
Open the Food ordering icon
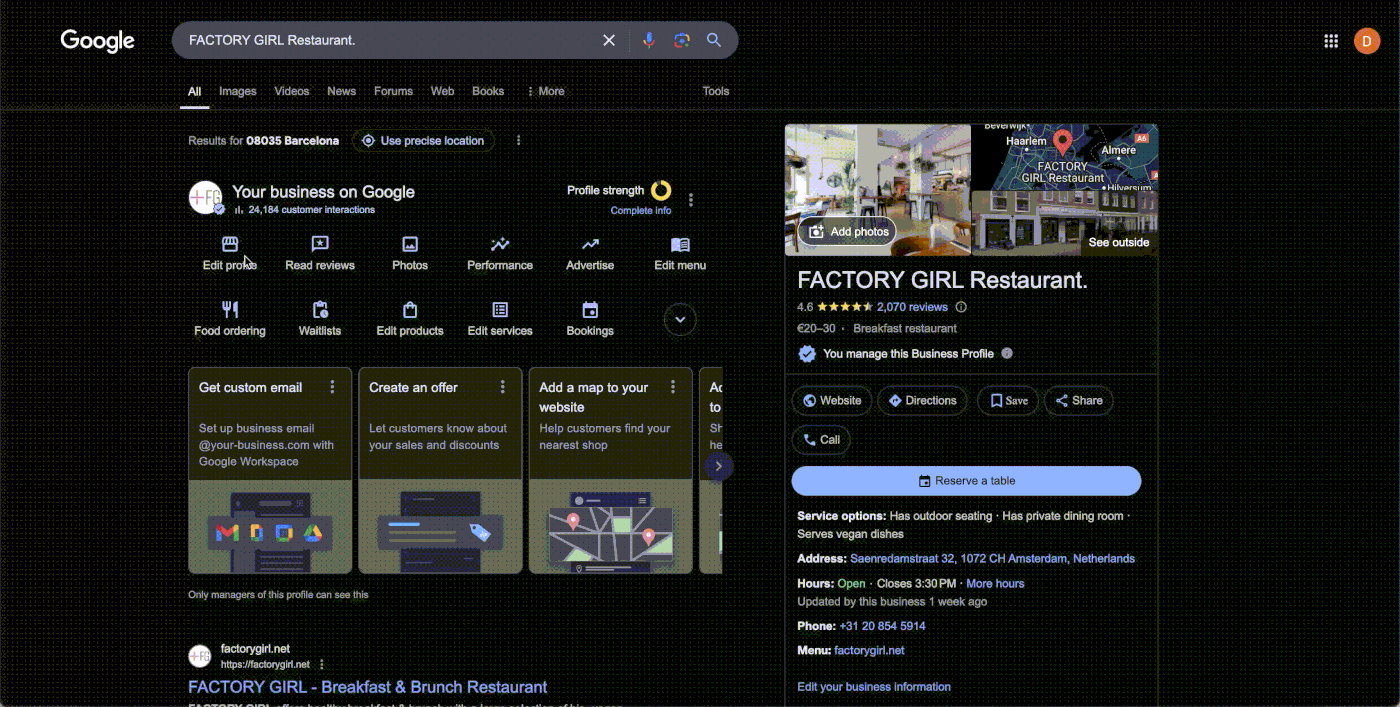229,310
